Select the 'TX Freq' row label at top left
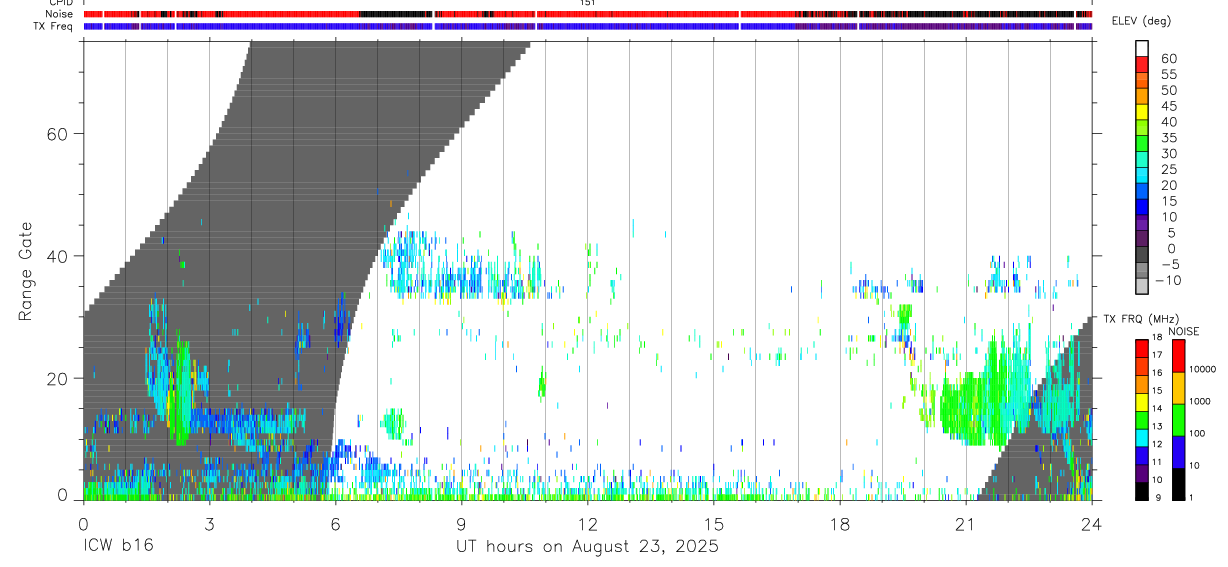This screenshot has width=1228, height=567. coord(54,26)
